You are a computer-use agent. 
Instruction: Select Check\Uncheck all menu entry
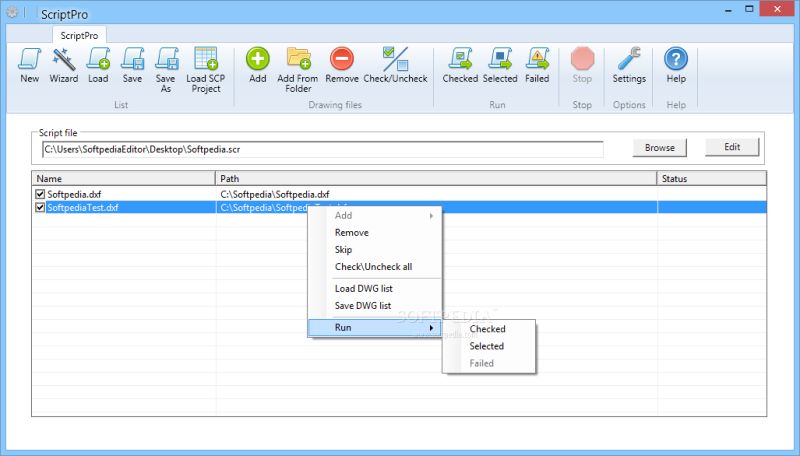tap(375, 267)
